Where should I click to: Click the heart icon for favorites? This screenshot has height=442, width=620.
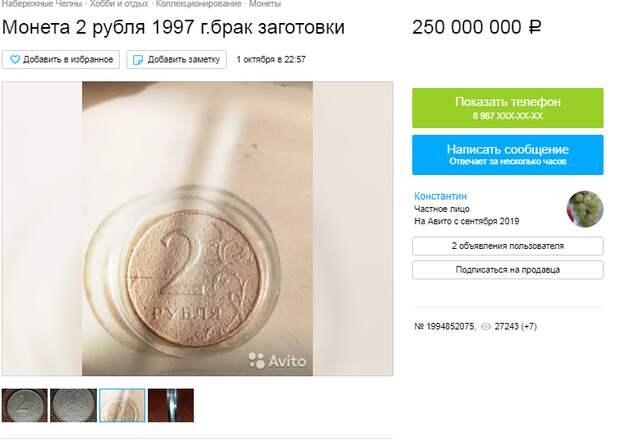coord(15,60)
